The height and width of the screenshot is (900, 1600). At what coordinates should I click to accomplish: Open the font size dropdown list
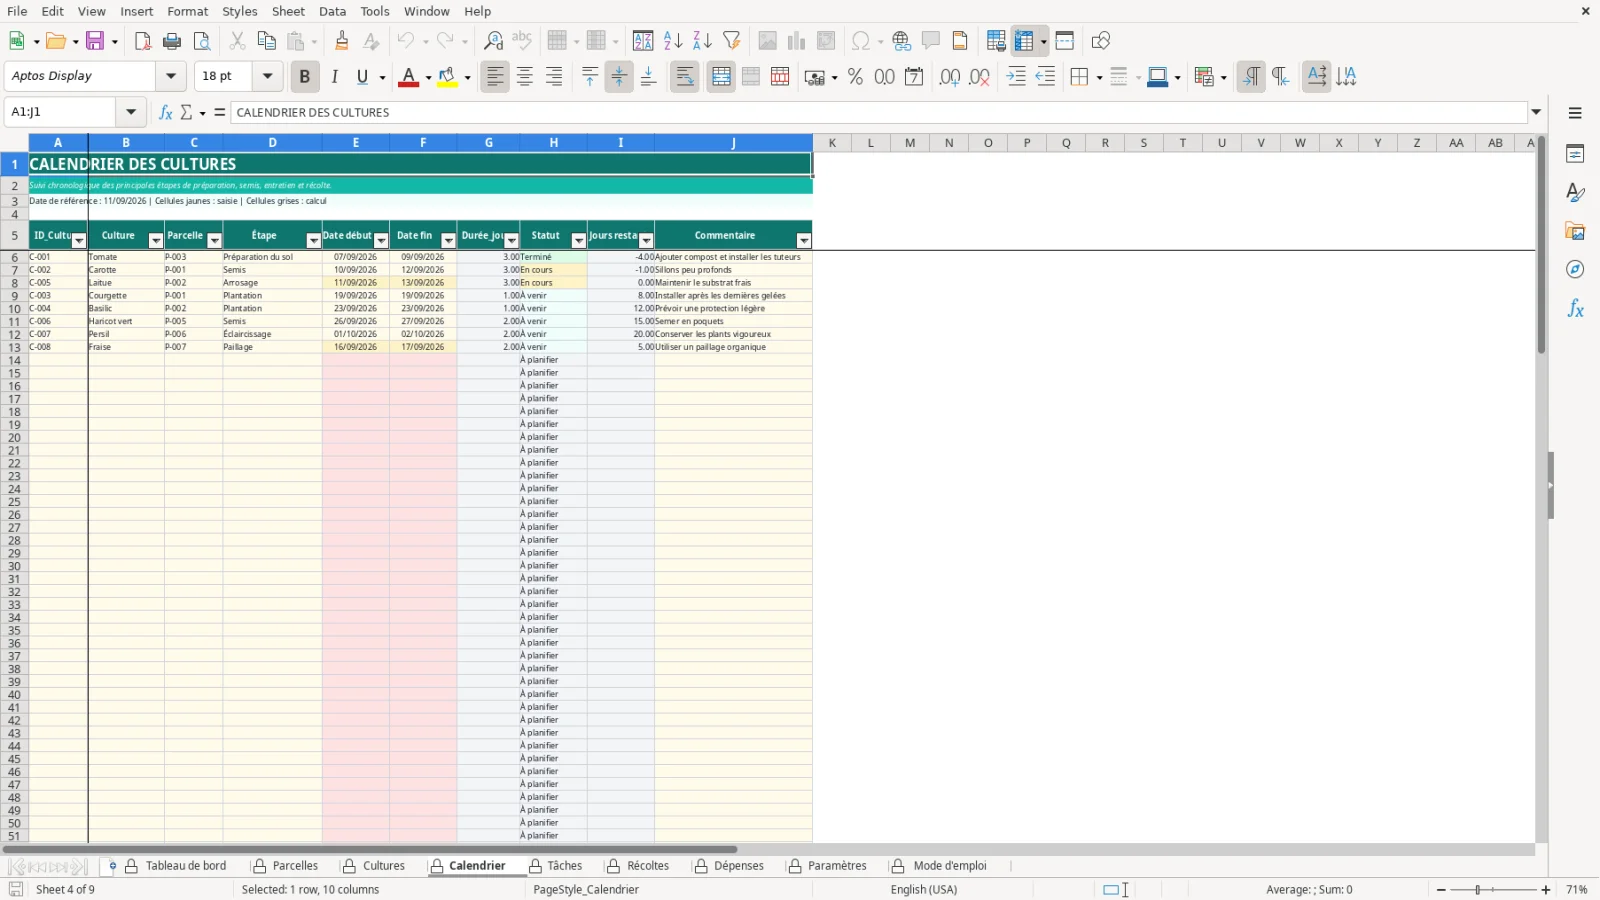(x=267, y=76)
